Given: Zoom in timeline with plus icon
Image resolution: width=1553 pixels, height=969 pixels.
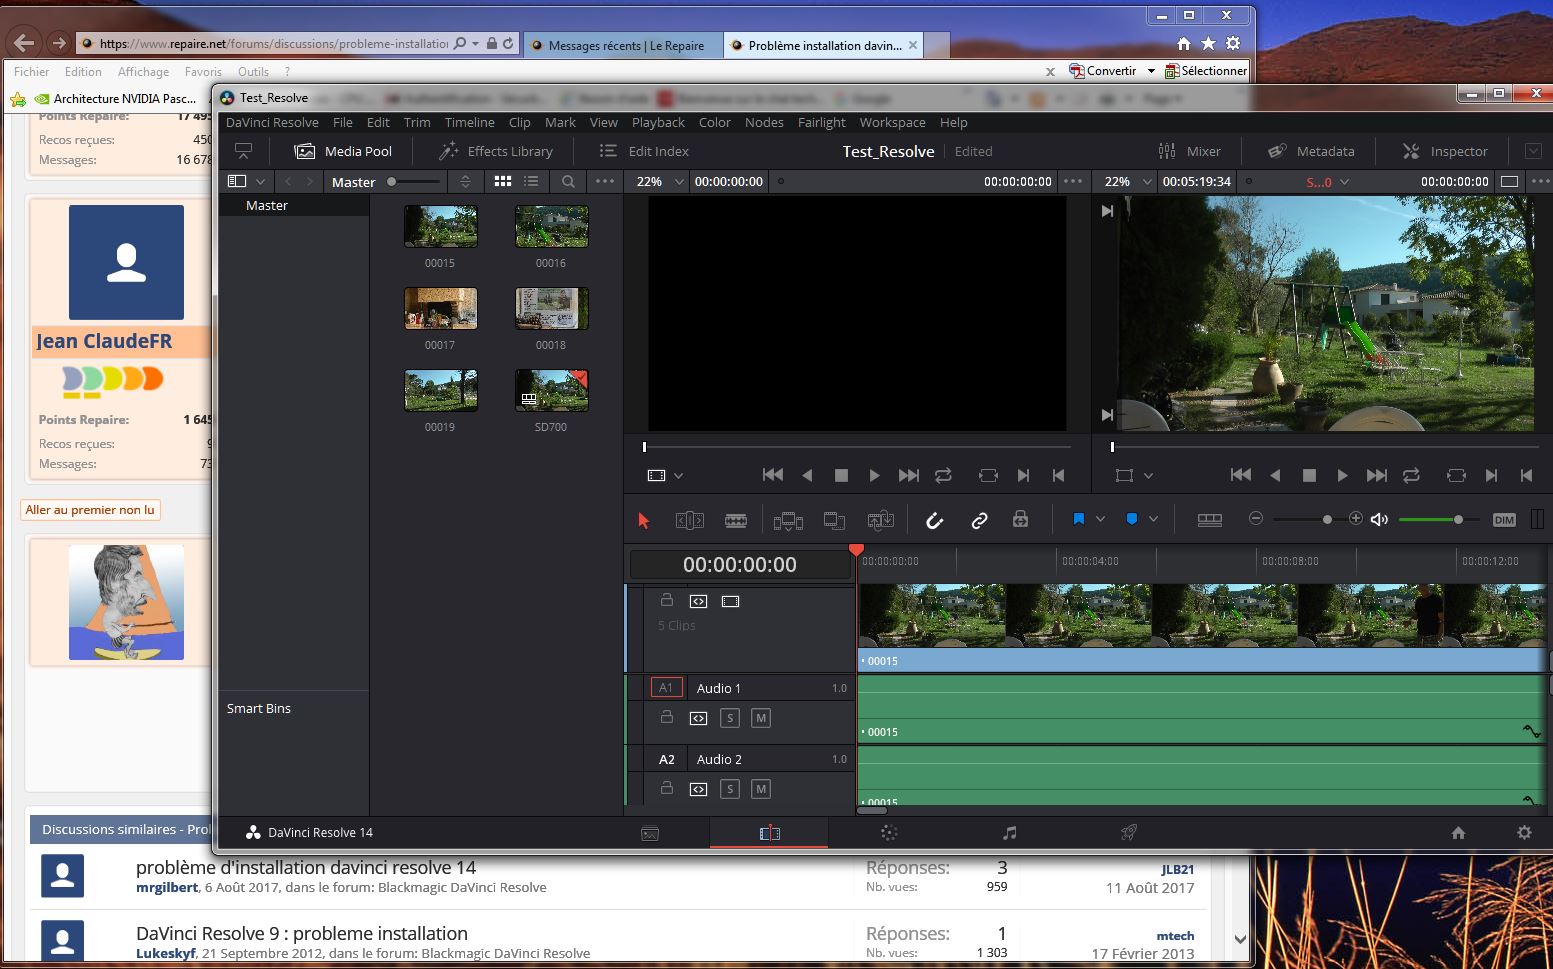Looking at the screenshot, I should click(1356, 518).
